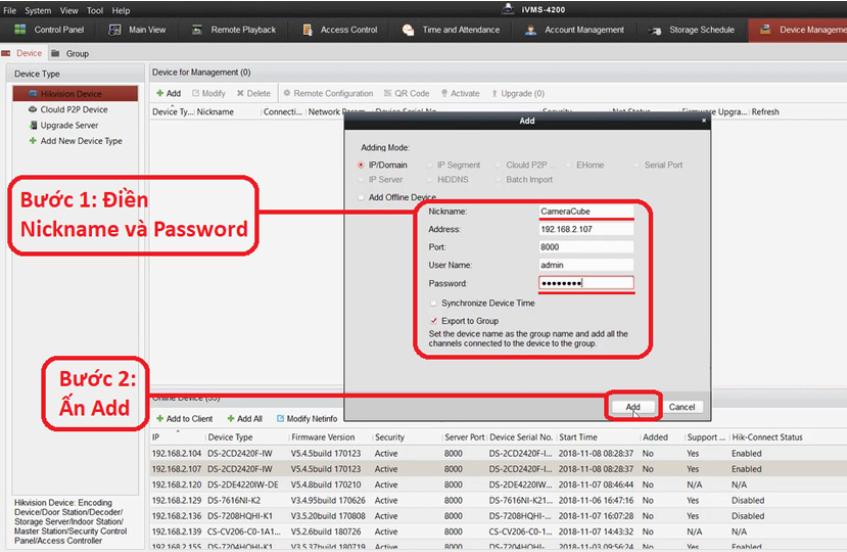This screenshot has width=847, height=552.
Task: Click Add button in Add dialog
Action: (x=633, y=407)
